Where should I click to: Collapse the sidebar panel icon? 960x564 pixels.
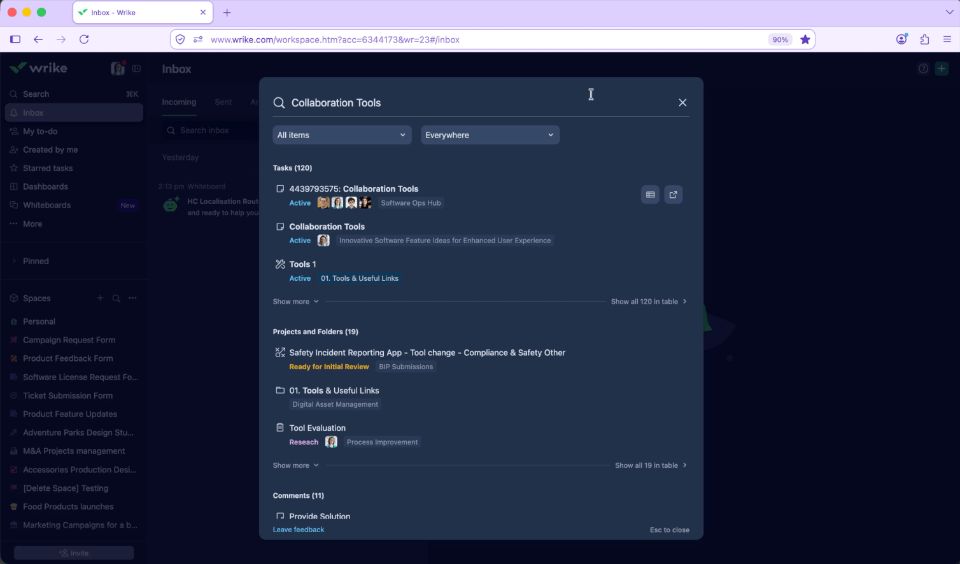(137, 69)
